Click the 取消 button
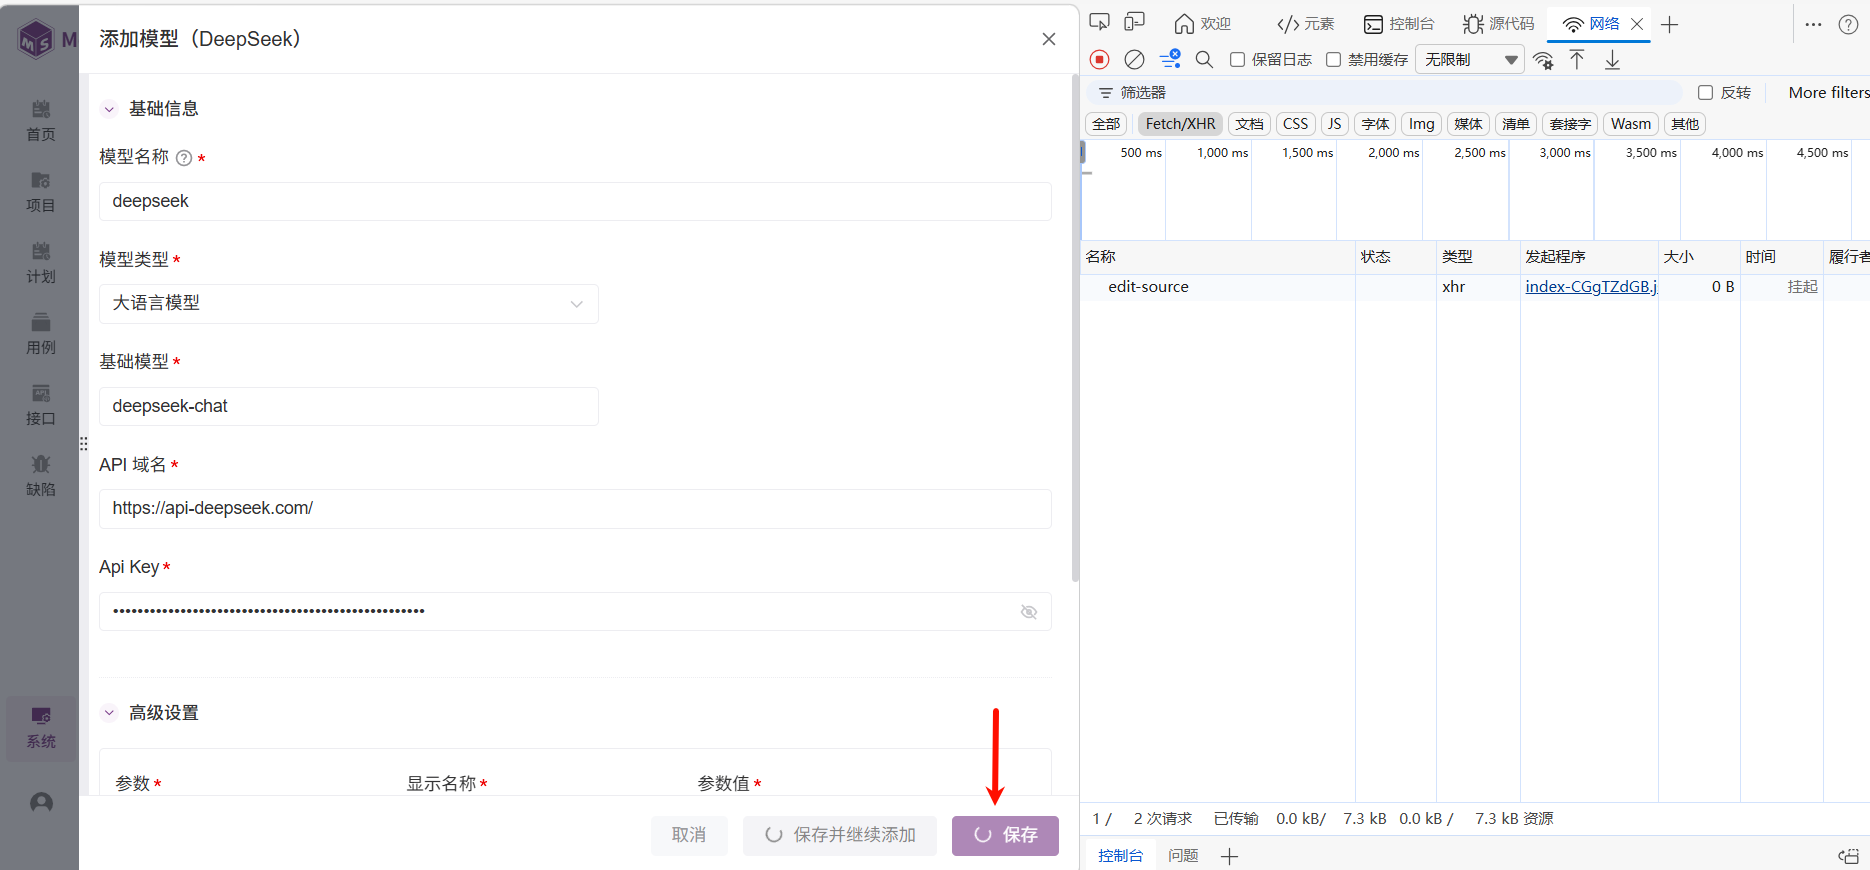Viewport: 1870px width, 870px height. [688, 835]
